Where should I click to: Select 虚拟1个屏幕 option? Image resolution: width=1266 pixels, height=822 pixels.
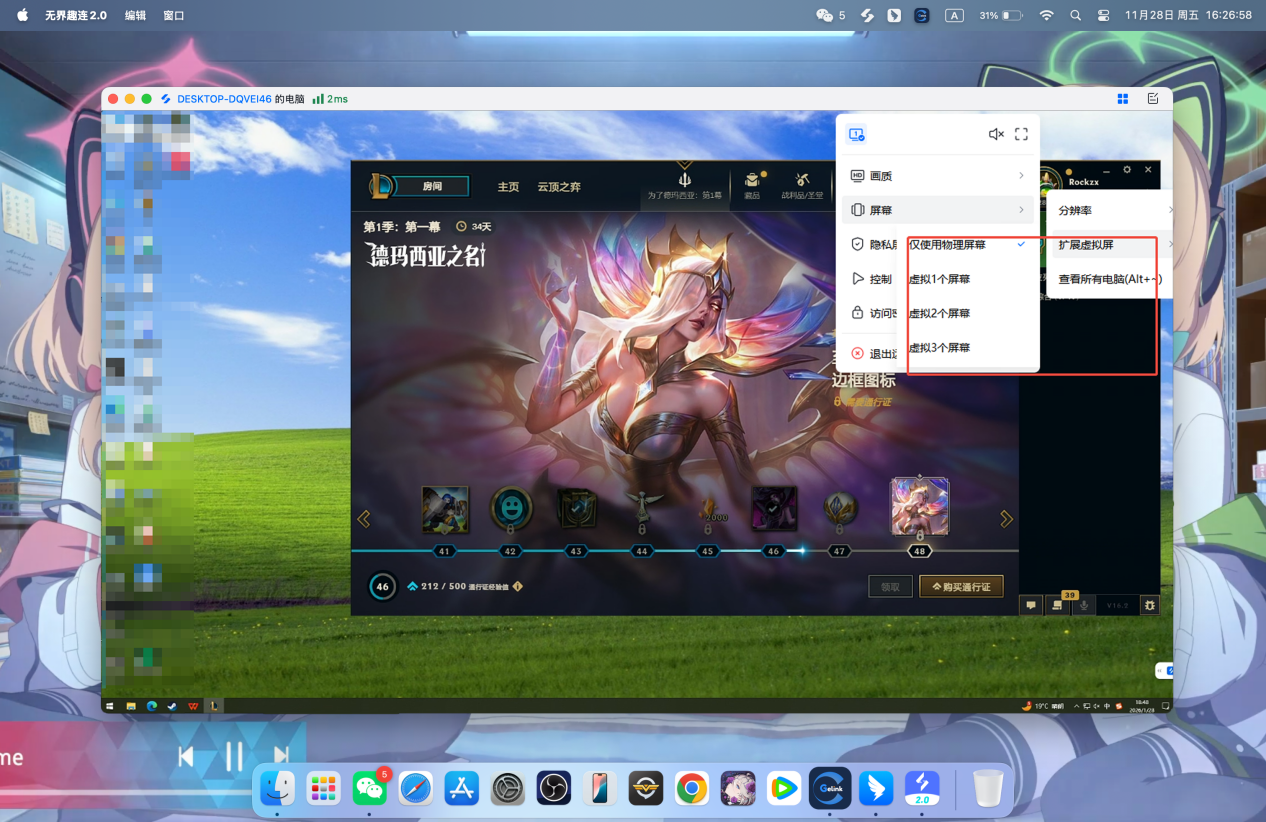click(x=939, y=279)
